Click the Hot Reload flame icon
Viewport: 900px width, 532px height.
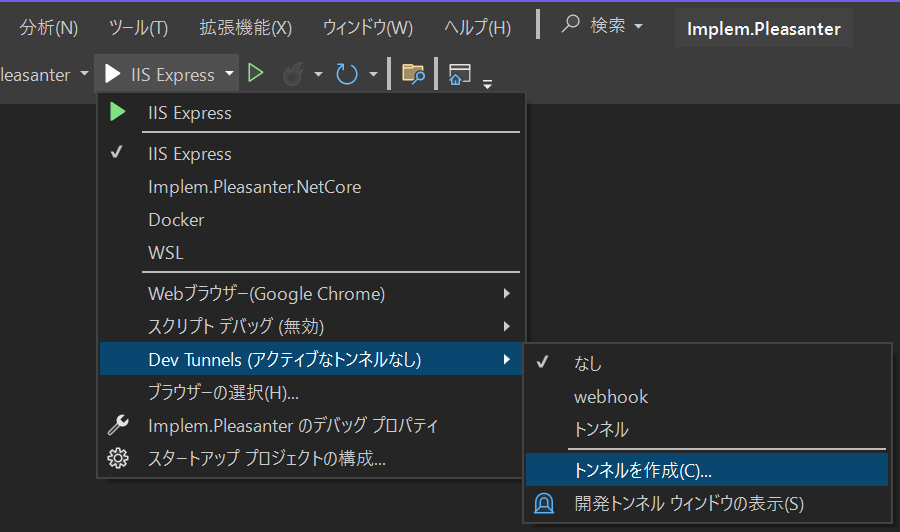coord(293,74)
